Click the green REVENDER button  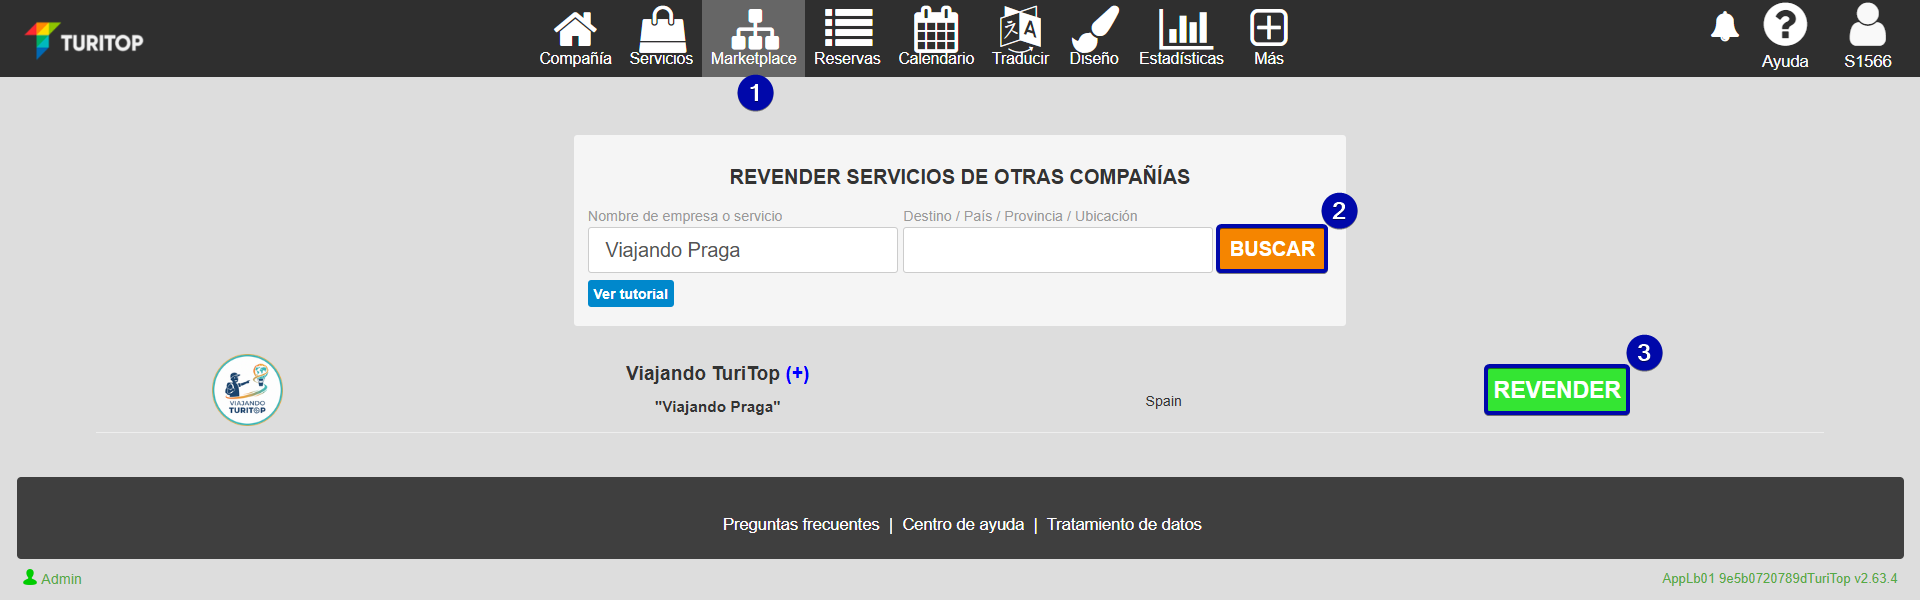[x=1557, y=390]
